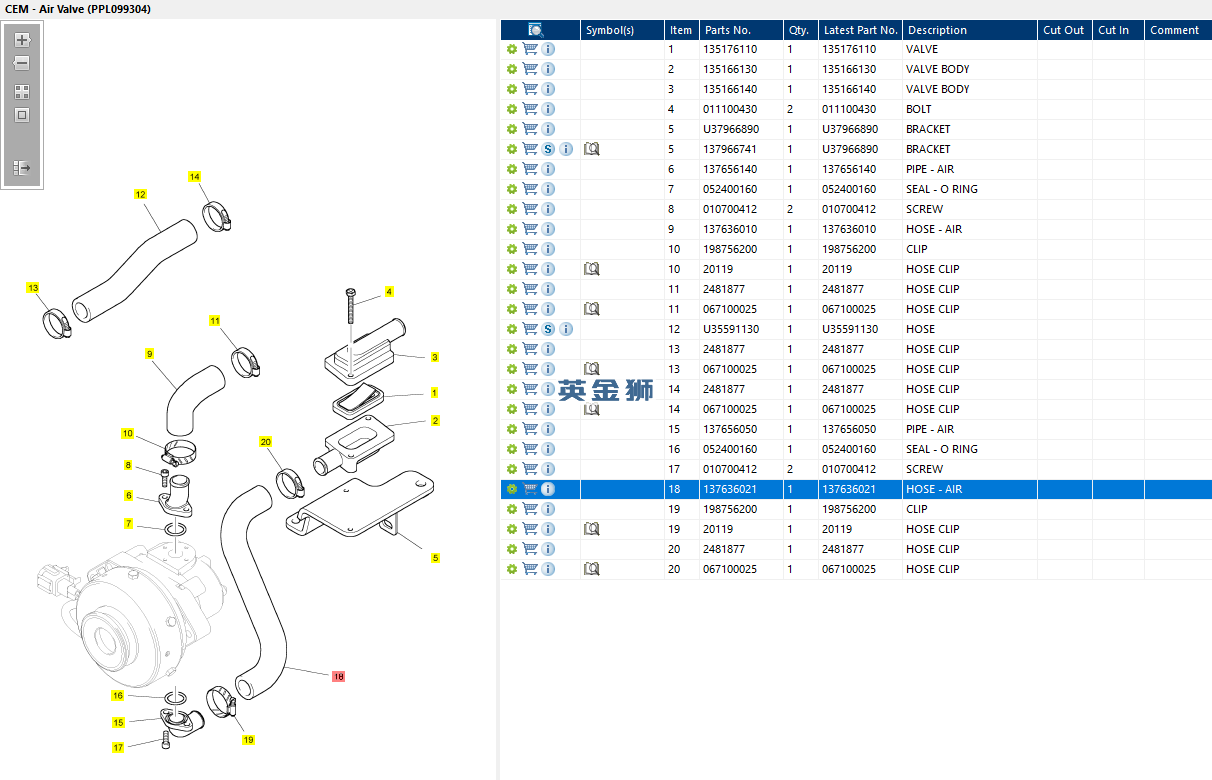This screenshot has height=780, width=1212.
Task: Select callout 7 O ring label
Action: [x=128, y=523]
